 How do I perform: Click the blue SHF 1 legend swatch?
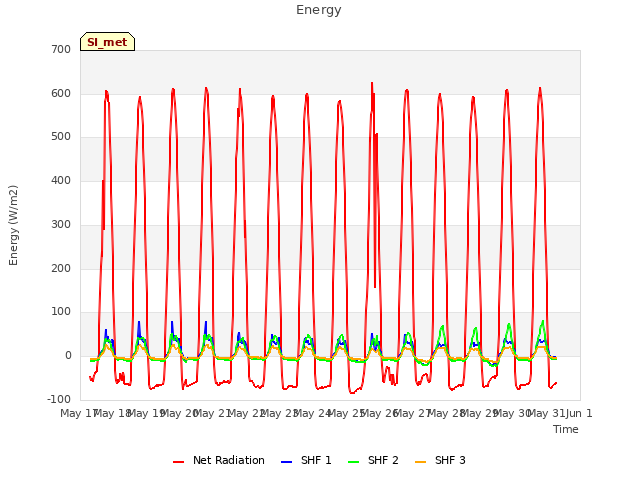287,462
